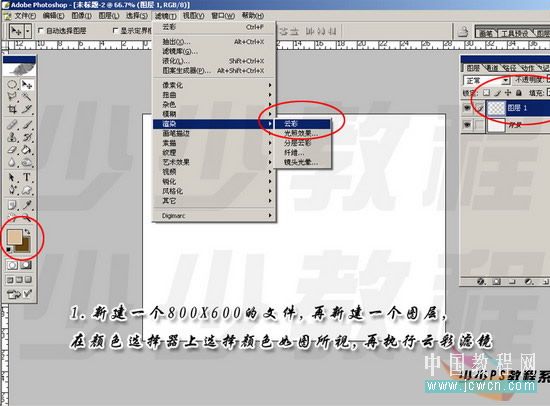Expand the 素描 submenu
The height and width of the screenshot is (406, 550).
pos(214,143)
